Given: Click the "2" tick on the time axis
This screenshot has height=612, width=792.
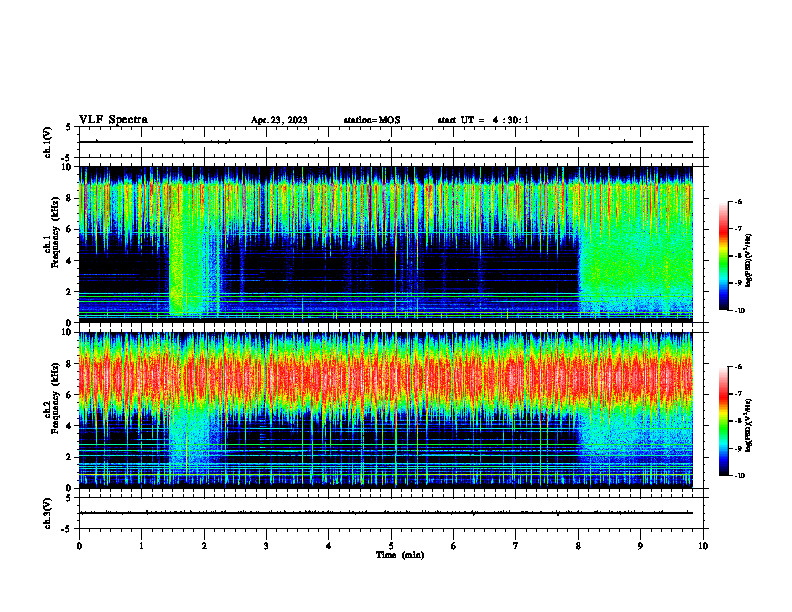Looking at the screenshot, I should 204,546.
